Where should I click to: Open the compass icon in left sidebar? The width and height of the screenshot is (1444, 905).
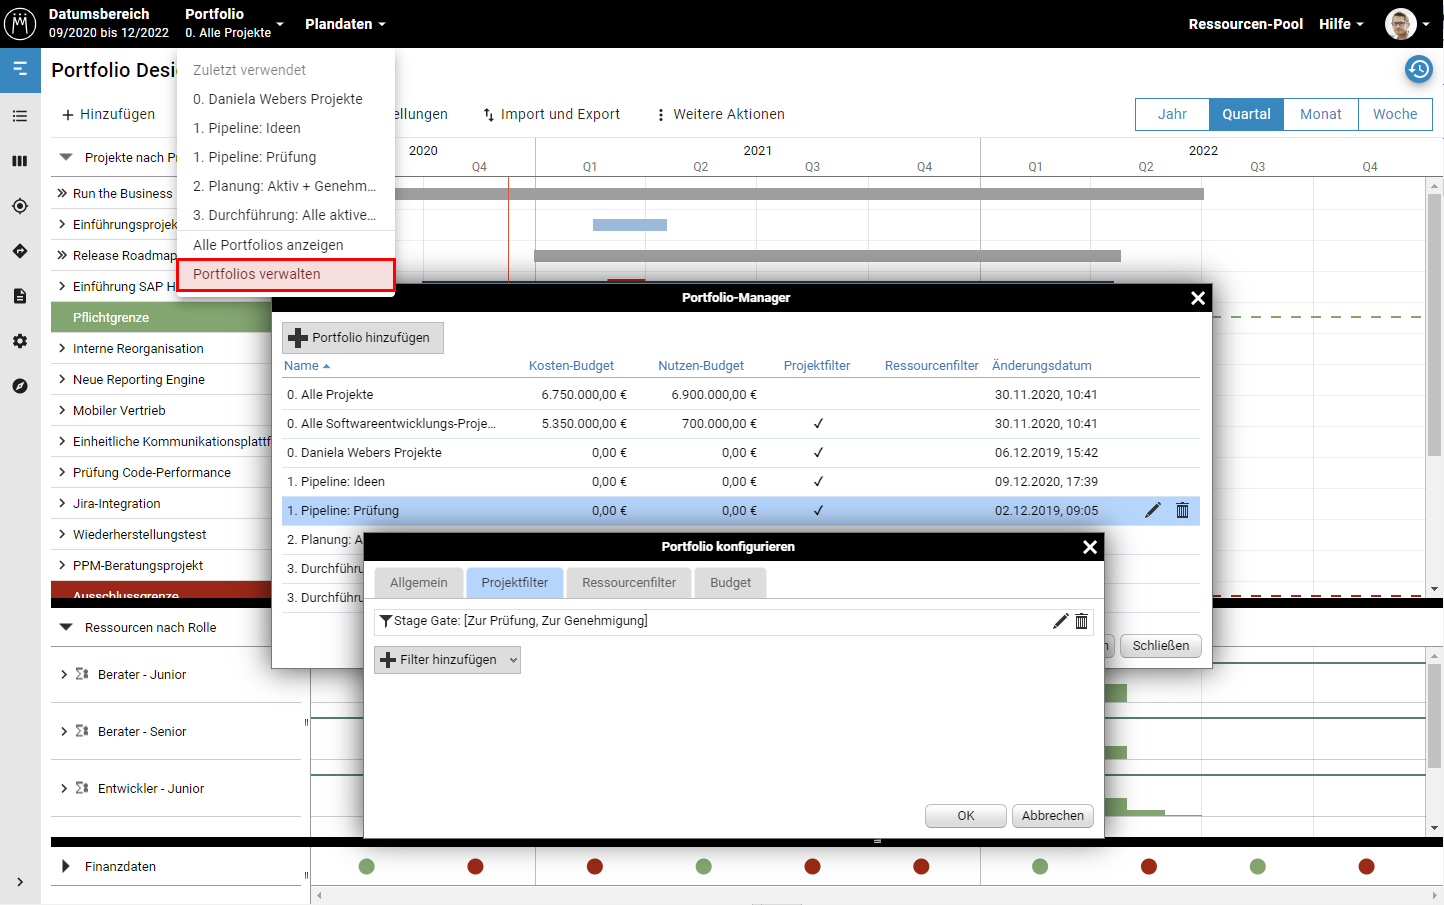20,386
